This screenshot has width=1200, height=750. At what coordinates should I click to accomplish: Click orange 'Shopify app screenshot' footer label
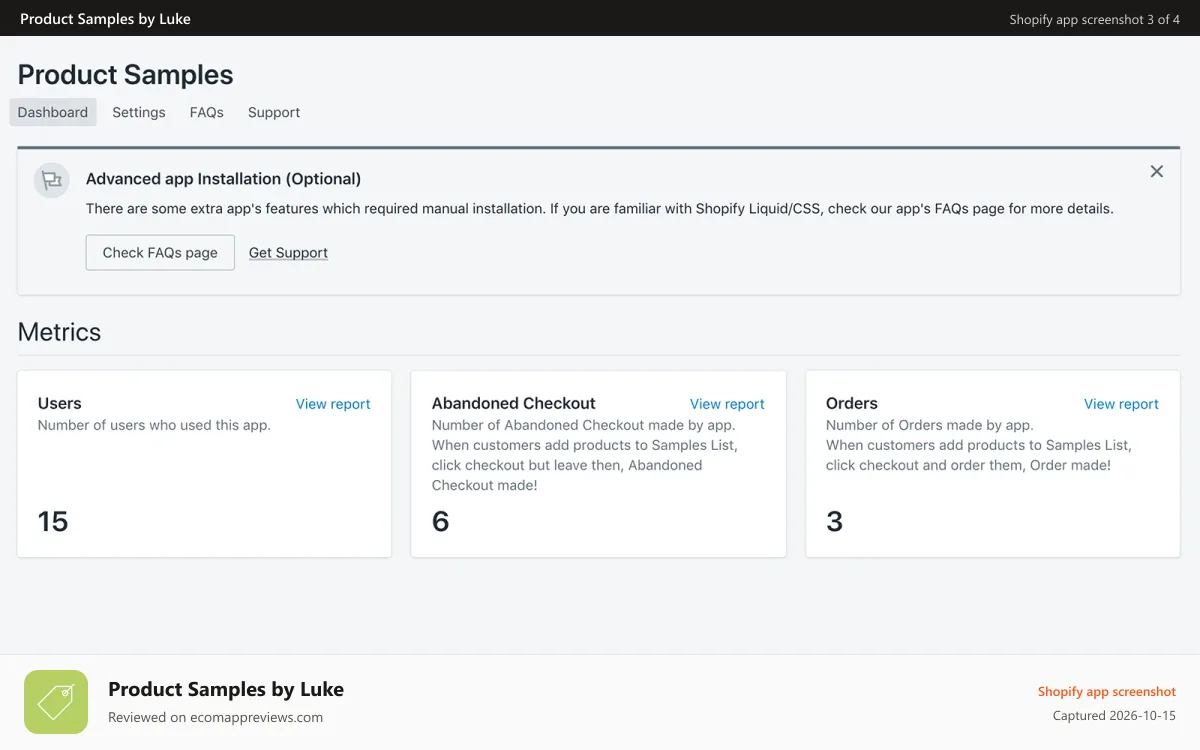click(1107, 692)
